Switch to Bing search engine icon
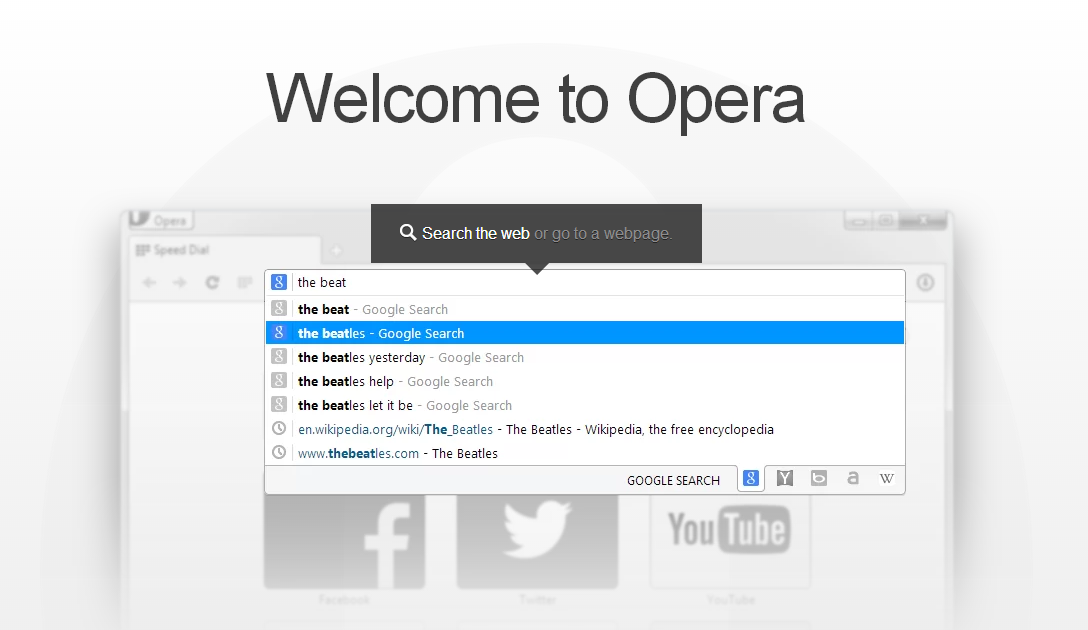1088x630 pixels. pyautogui.click(x=819, y=478)
